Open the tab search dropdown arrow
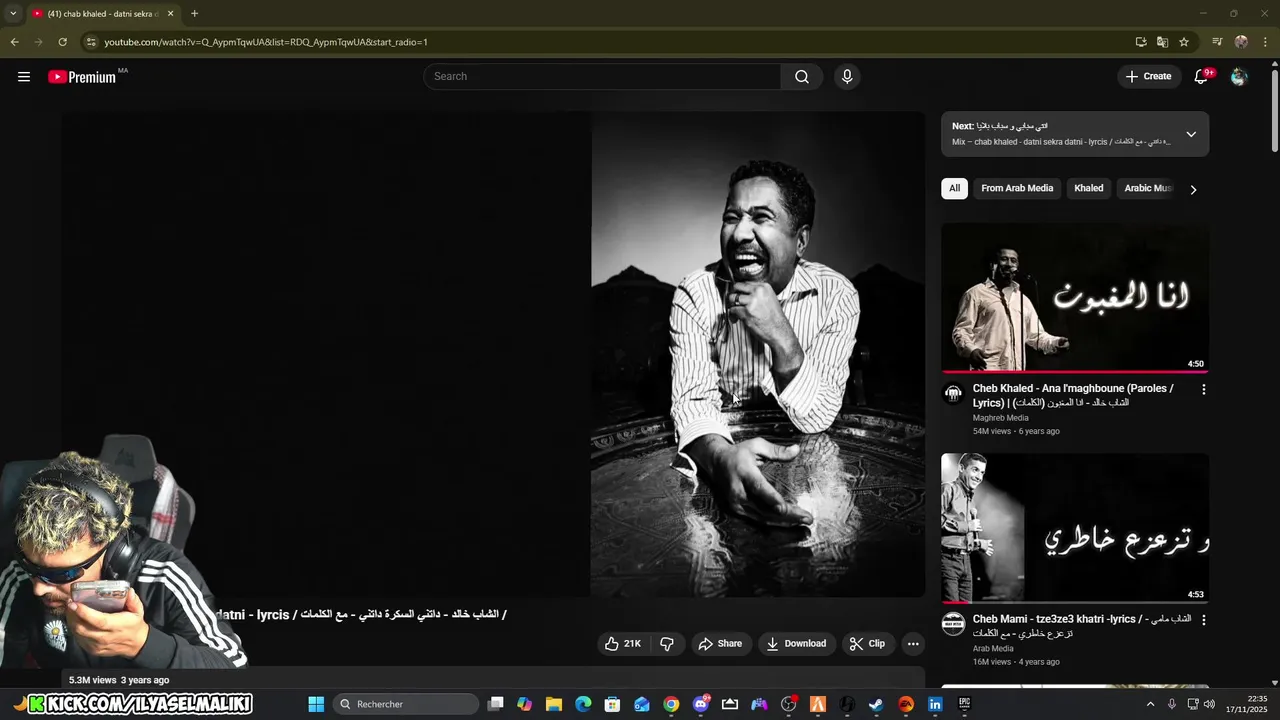This screenshot has height=720, width=1280. [x=13, y=14]
